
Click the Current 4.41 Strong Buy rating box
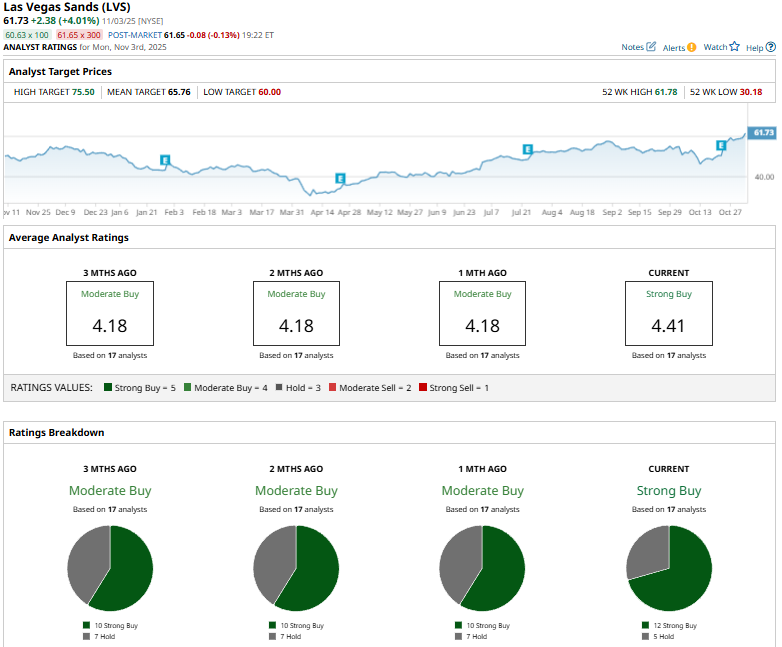669,313
